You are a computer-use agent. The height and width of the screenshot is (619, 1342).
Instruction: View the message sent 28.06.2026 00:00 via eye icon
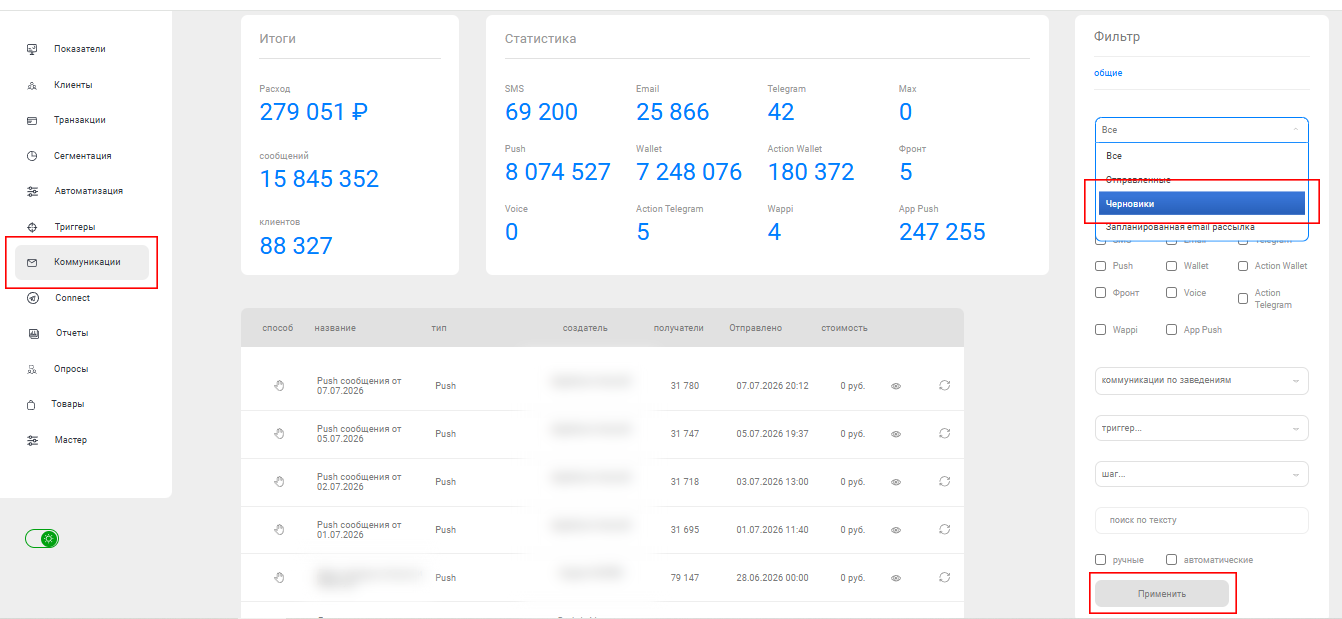tap(896, 578)
